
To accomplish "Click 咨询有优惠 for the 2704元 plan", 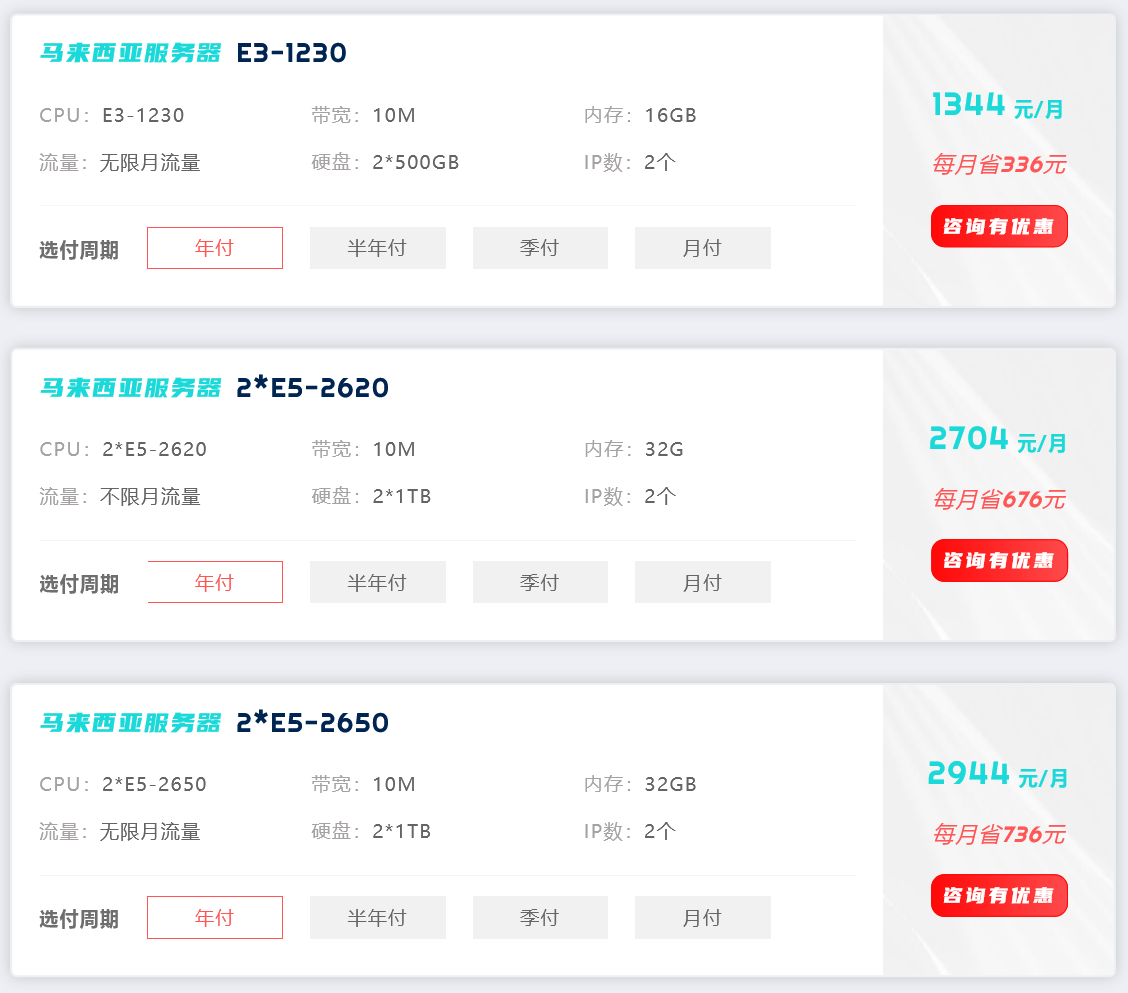I will click(x=999, y=561).
